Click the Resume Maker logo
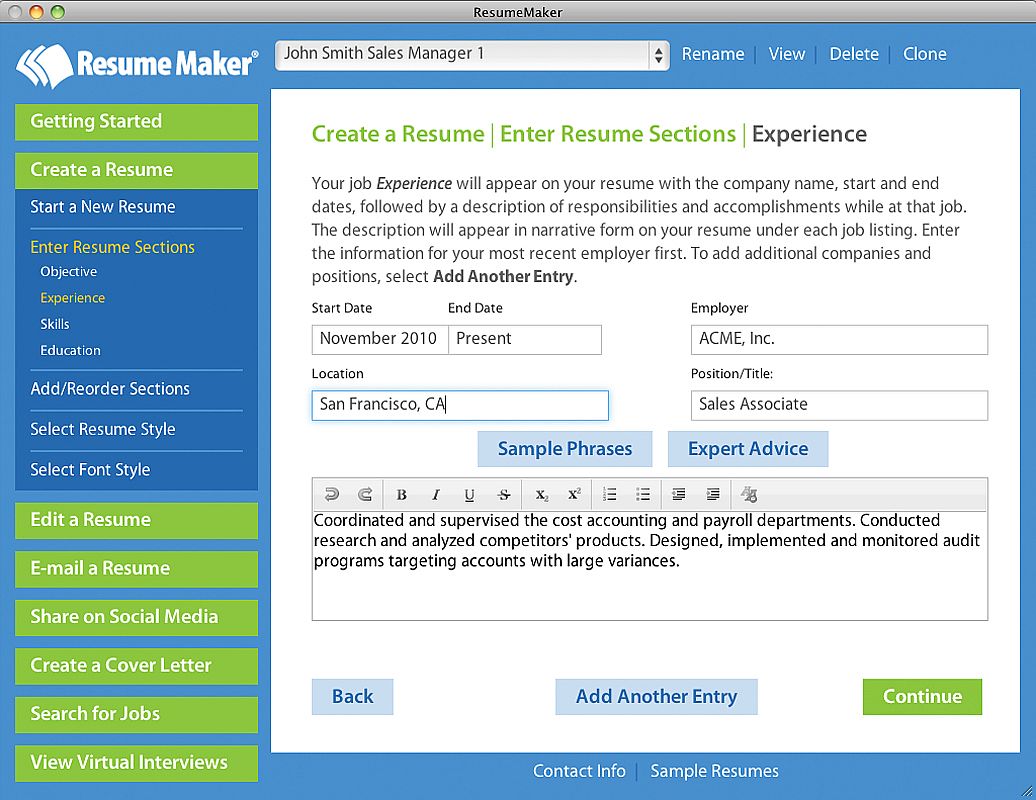Screen dimensions: 1036x800 [137, 65]
